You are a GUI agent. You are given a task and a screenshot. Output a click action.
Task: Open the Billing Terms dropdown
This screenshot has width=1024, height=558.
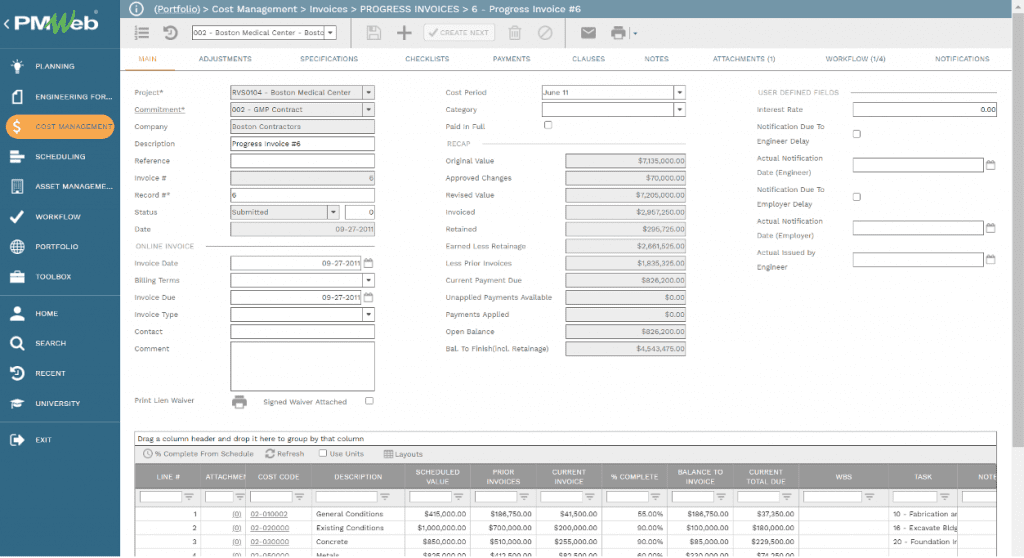point(368,280)
